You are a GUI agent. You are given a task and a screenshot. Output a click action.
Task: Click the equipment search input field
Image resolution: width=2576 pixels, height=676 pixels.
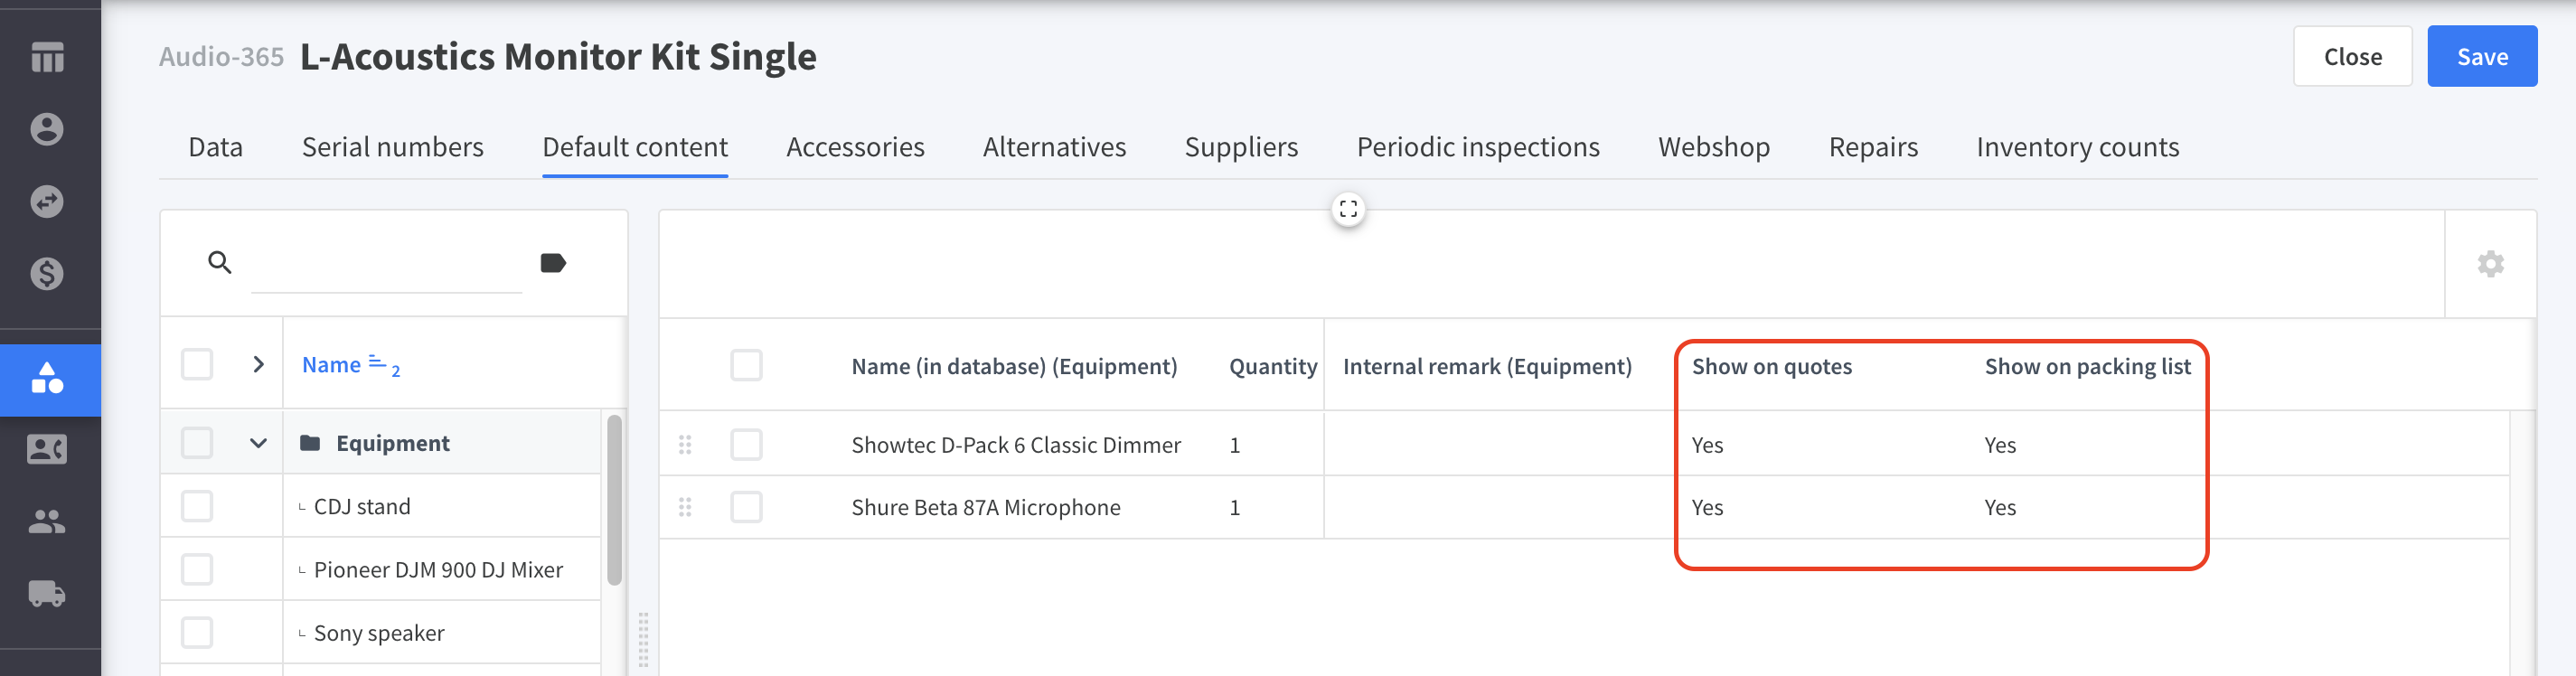pyautogui.click(x=386, y=264)
